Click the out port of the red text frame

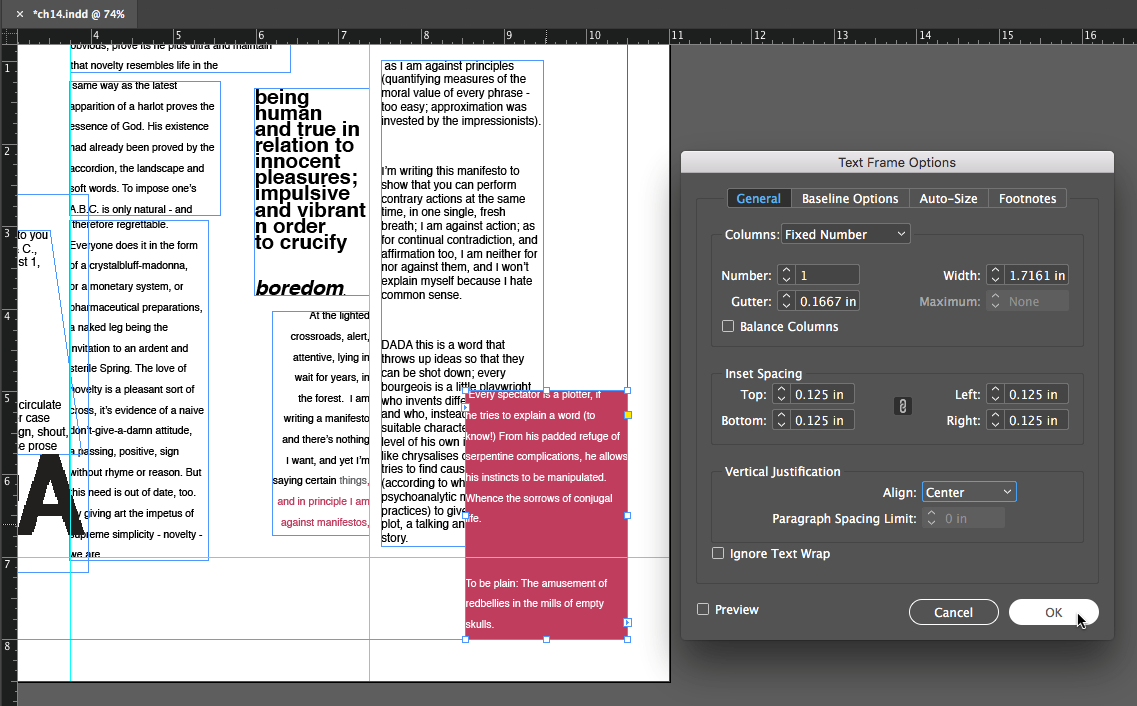(628, 622)
